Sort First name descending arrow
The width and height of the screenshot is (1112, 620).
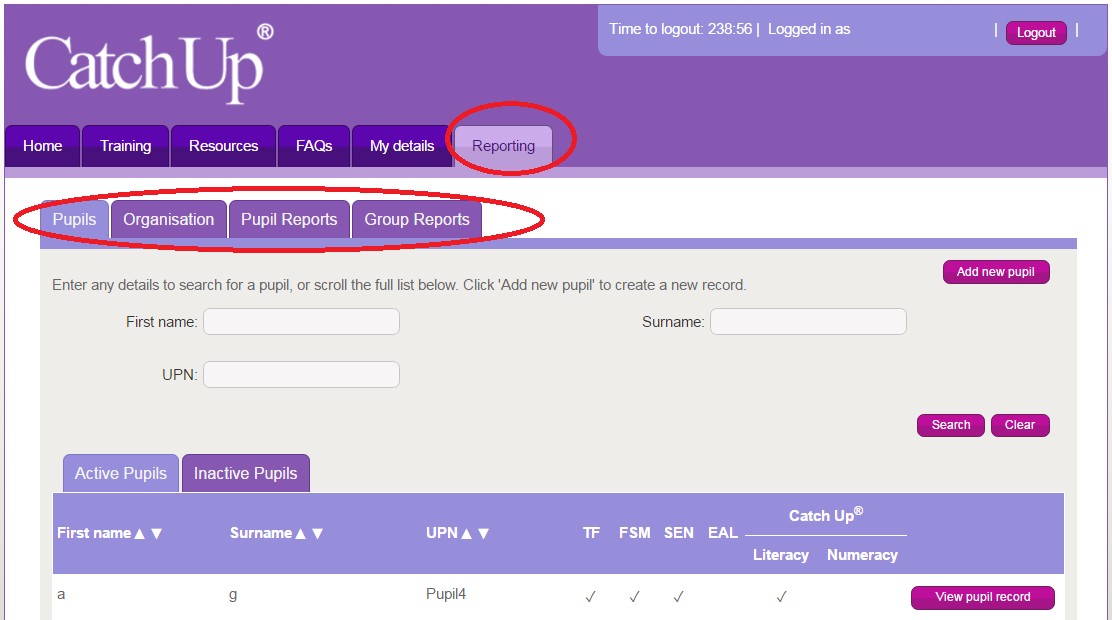coord(157,533)
